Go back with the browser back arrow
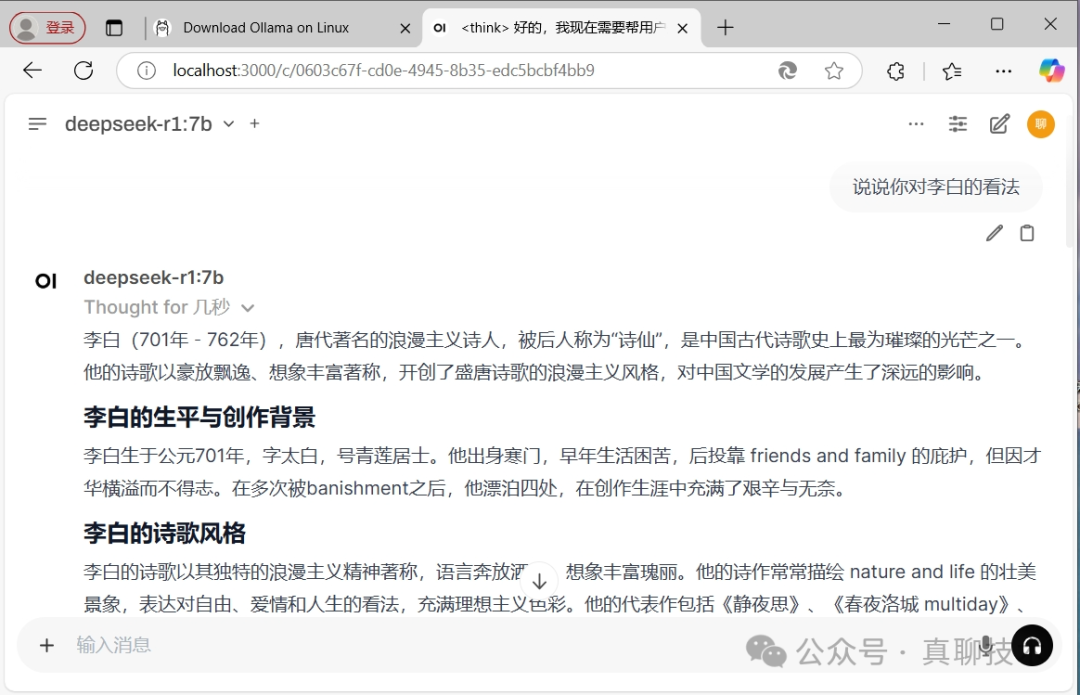Viewport: 1080px width, 695px height. point(32,70)
